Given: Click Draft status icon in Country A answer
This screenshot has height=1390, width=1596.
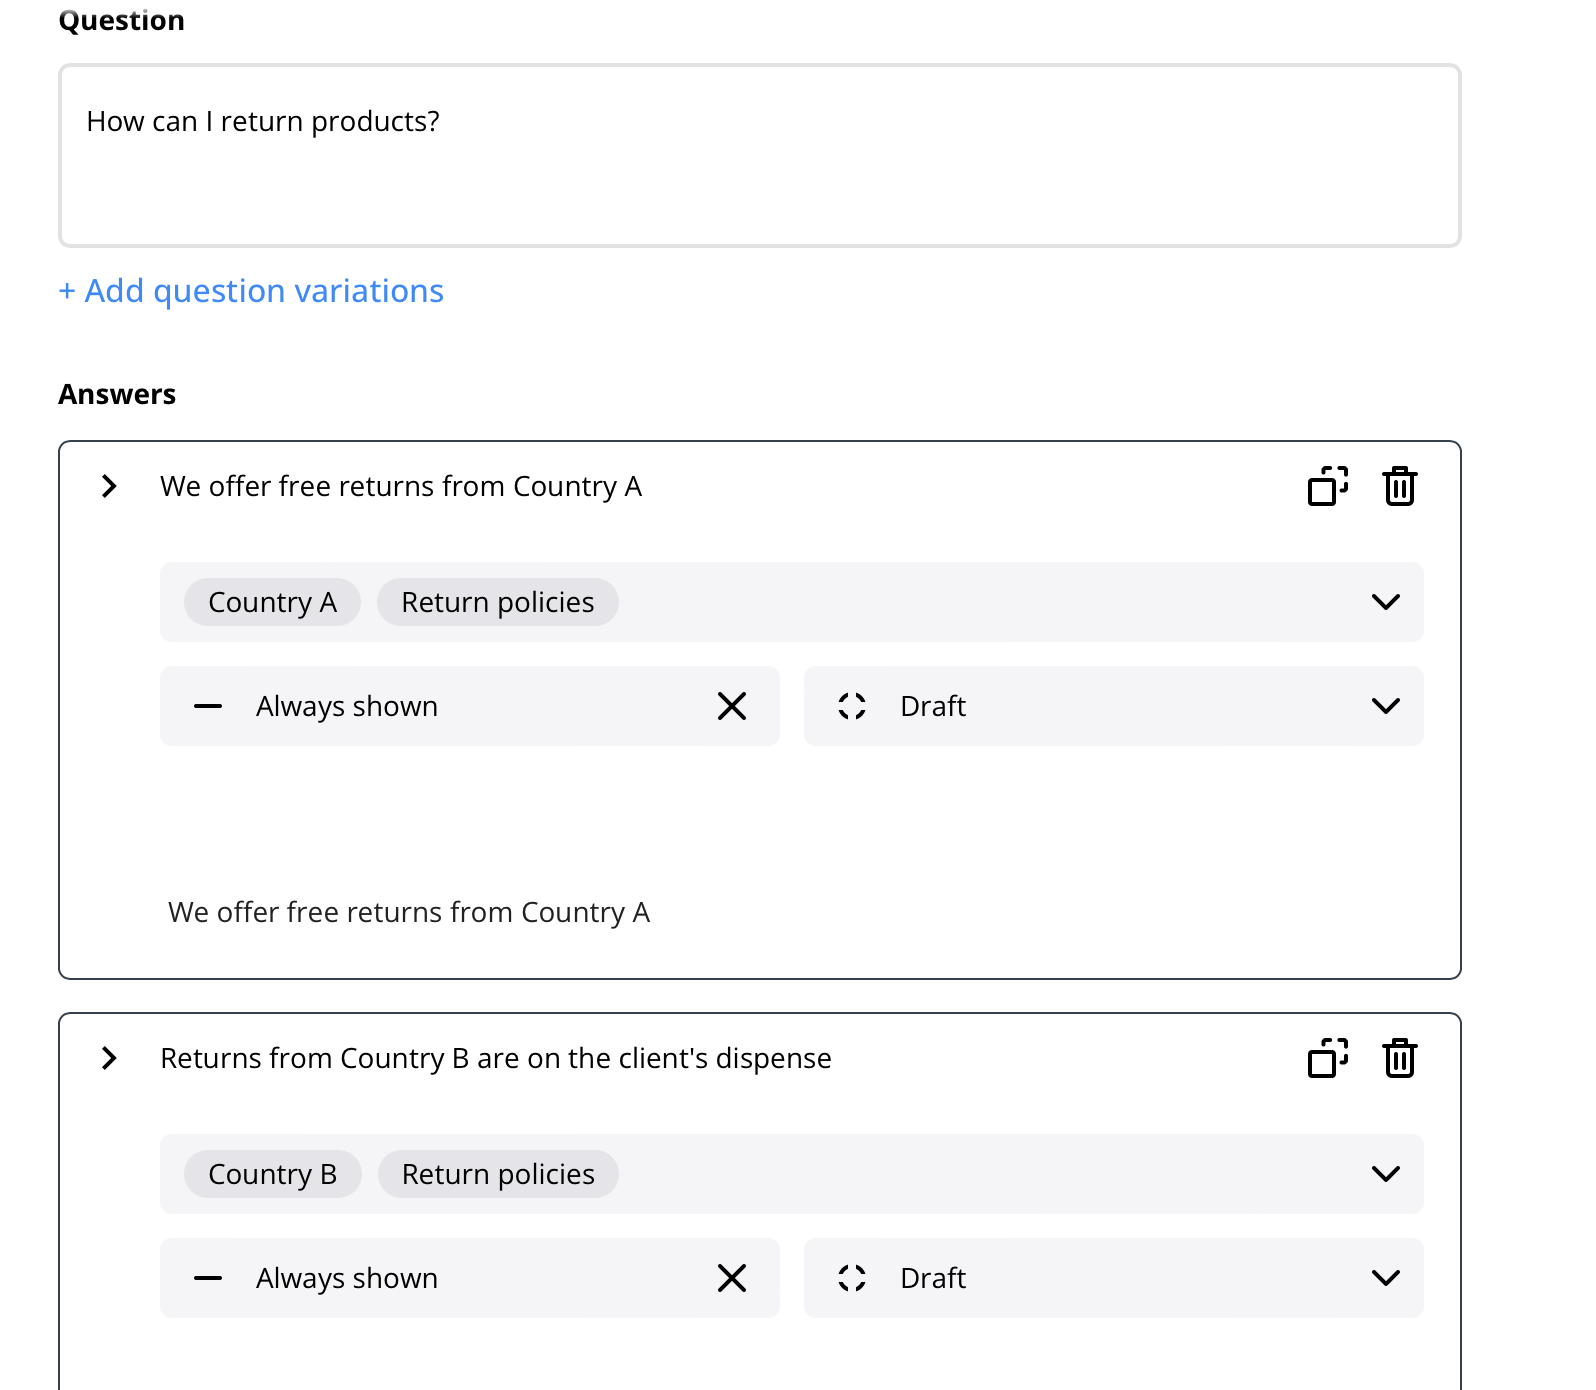Looking at the screenshot, I should pos(852,706).
